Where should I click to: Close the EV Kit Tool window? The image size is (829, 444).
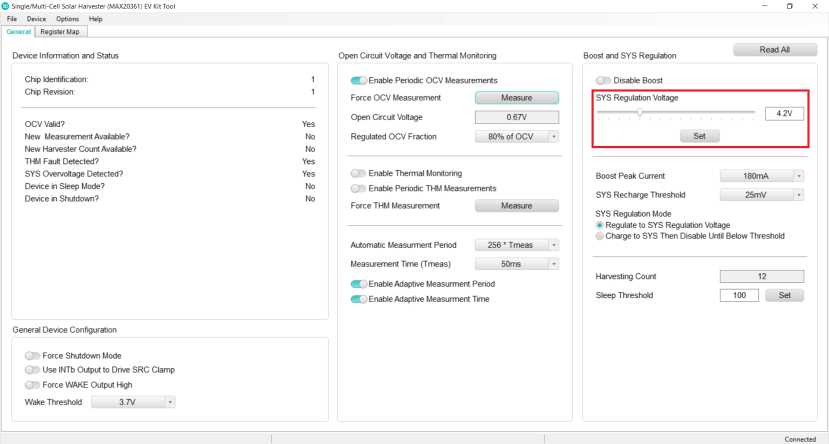(815, 6)
